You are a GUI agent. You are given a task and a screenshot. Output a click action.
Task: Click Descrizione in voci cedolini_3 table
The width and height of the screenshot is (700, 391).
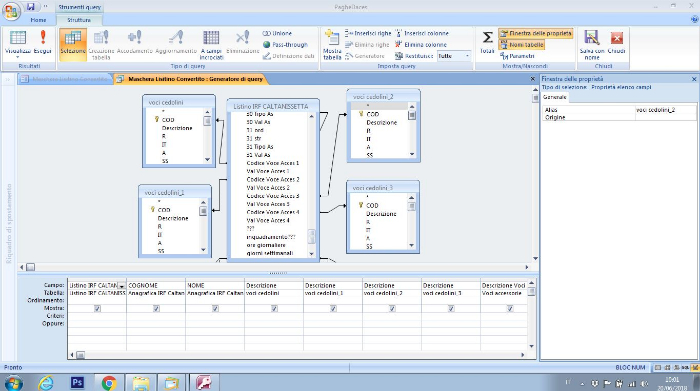point(381,214)
